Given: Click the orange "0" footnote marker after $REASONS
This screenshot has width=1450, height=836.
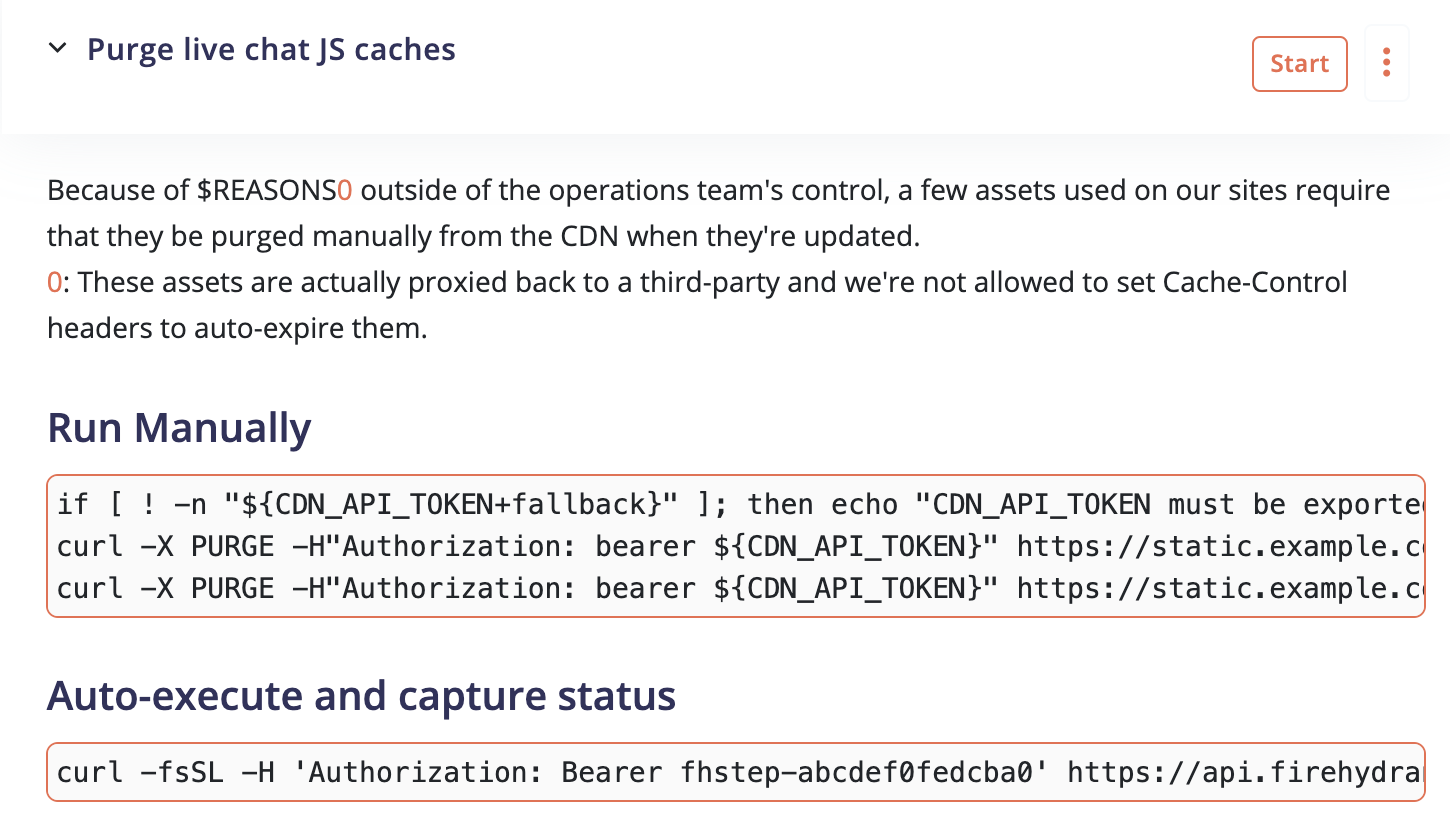Looking at the screenshot, I should [x=344, y=190].
